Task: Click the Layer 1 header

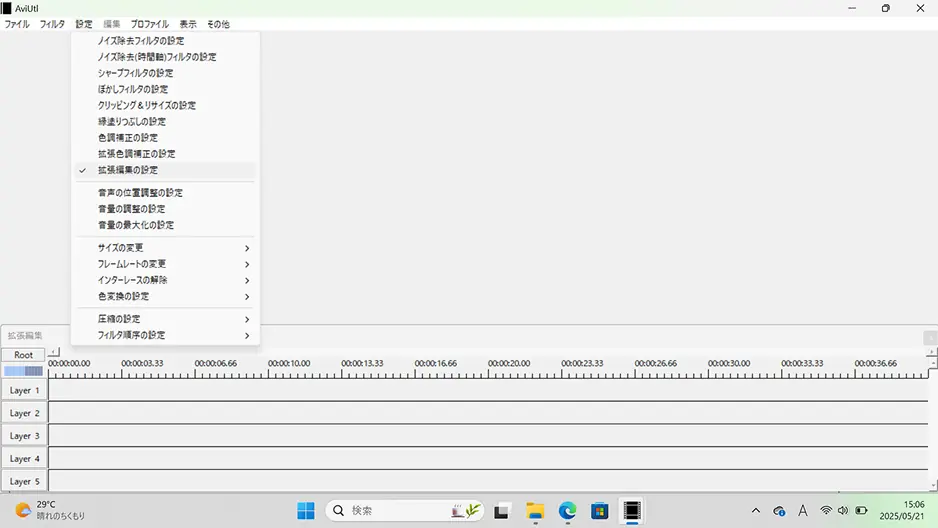Action: (x=24, y=390)
